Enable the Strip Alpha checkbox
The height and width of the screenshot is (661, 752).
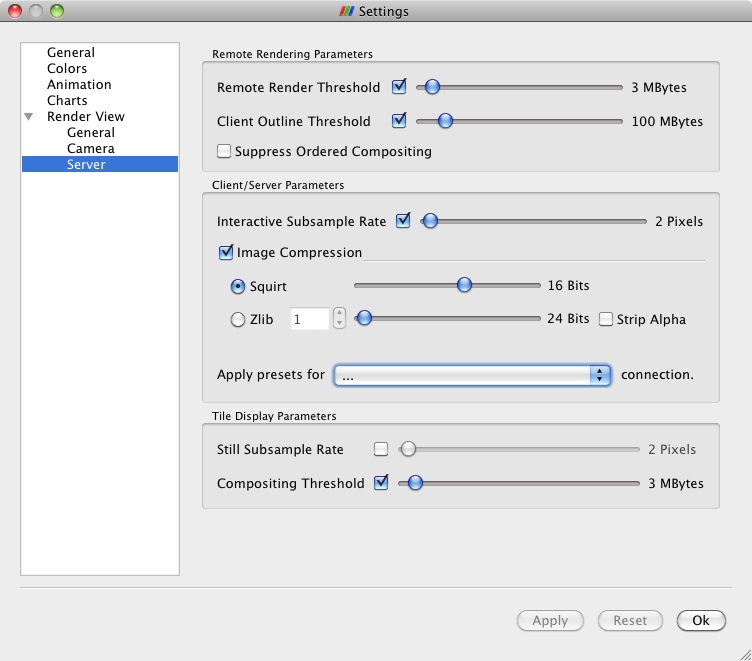point(606,319)
